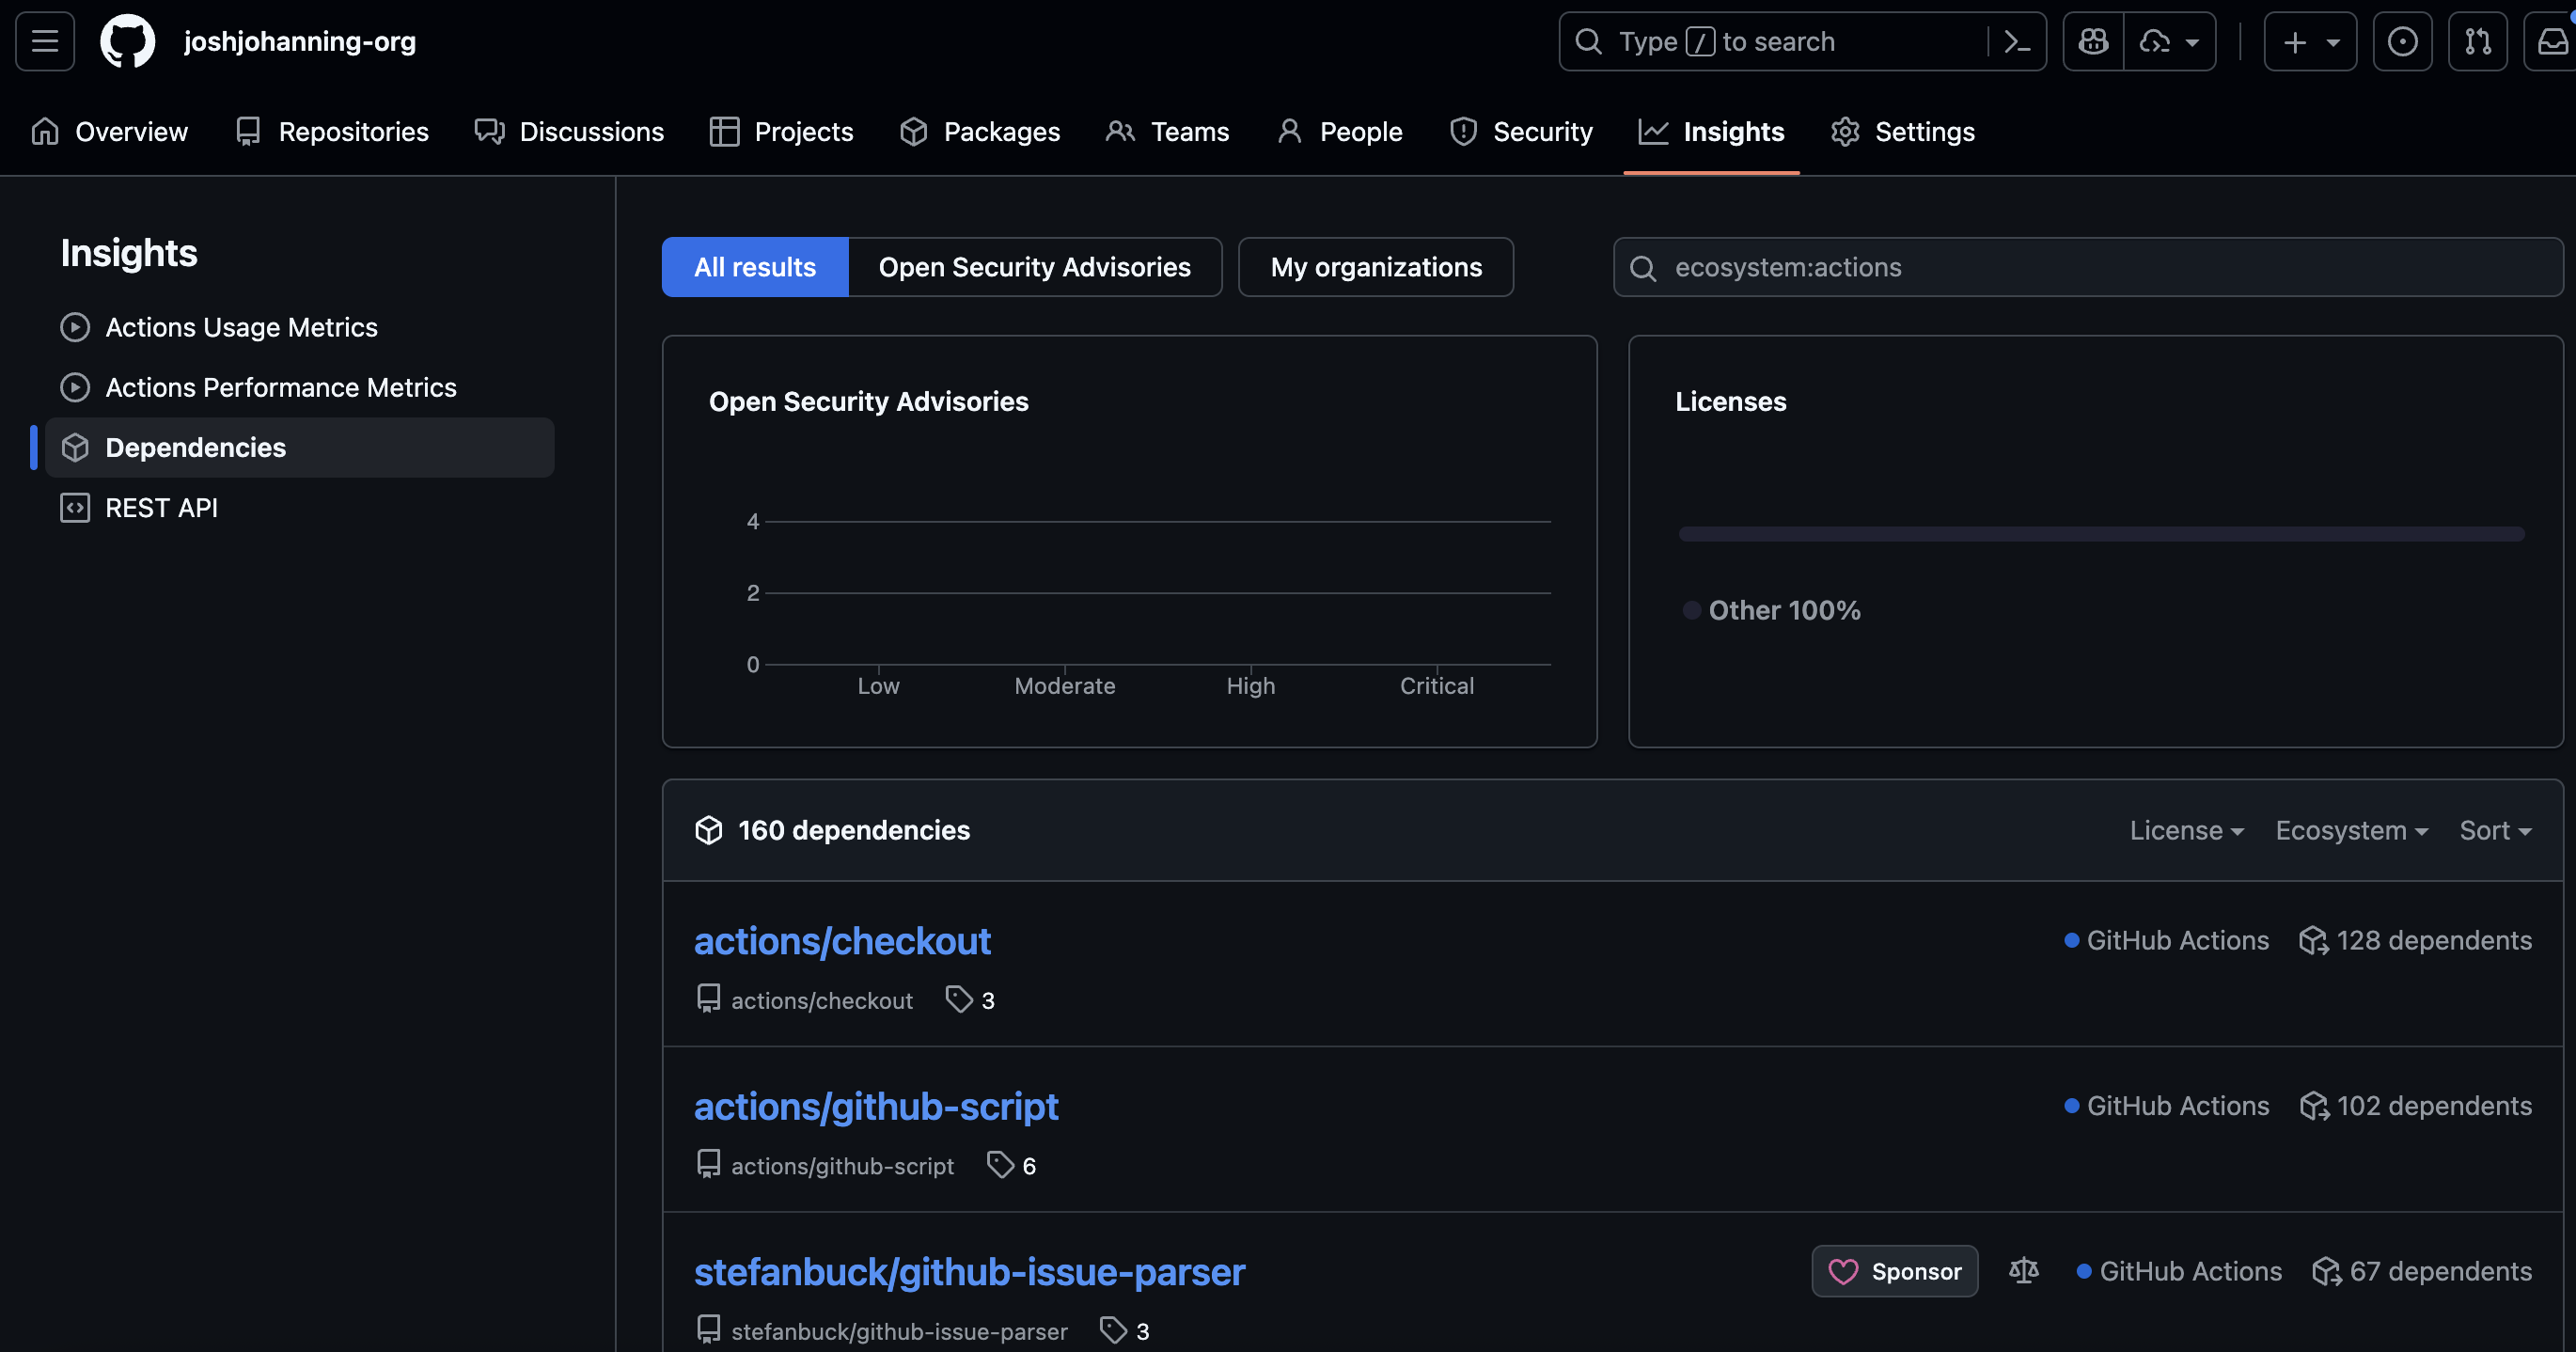Click the Dependencies package icon in sidebar
2576x1352 pixels.
point(75,448)
